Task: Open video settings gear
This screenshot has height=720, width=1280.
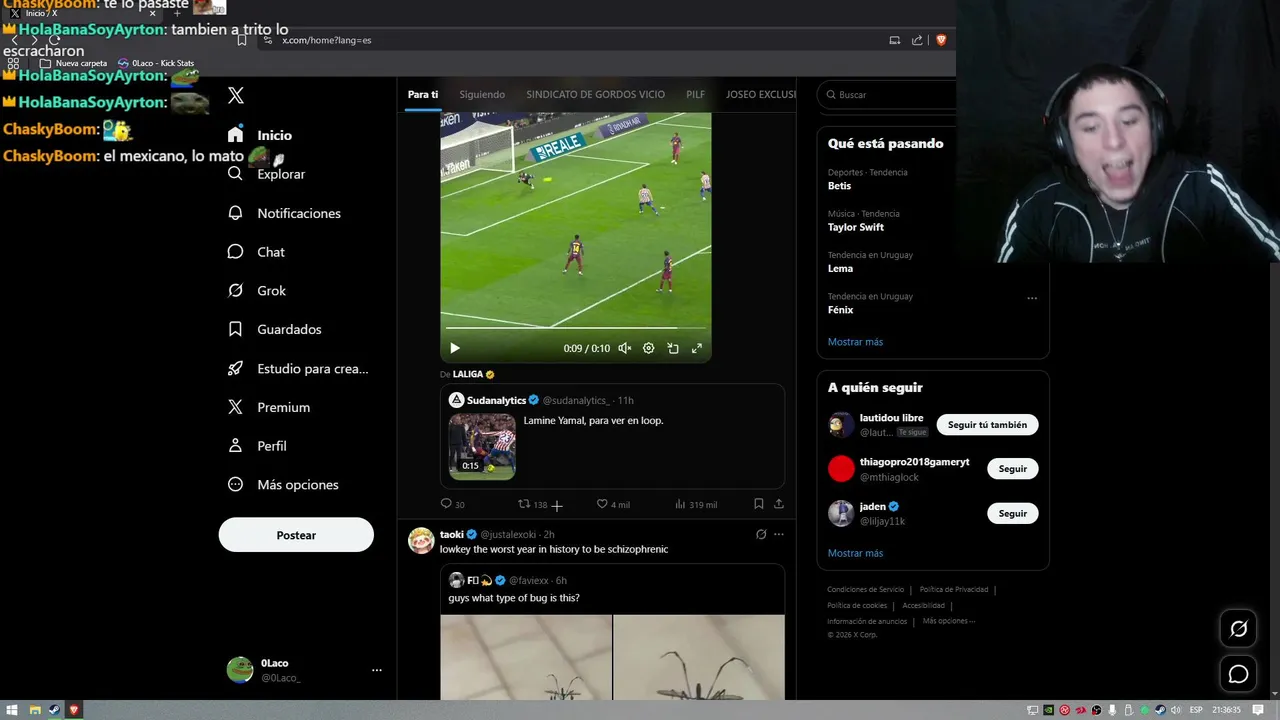Action: (649, 348)
